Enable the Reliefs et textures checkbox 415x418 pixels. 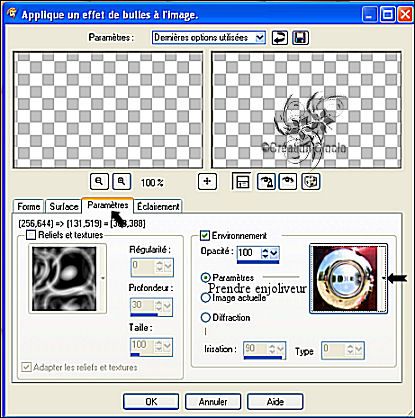click(31, 235)
